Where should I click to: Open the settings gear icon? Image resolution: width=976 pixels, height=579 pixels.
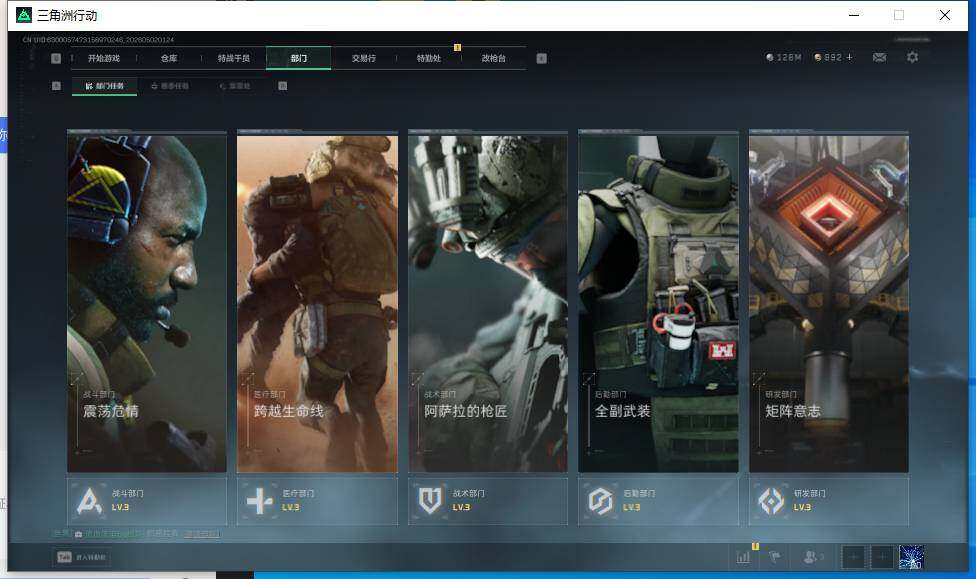click(x=913, y=57)
